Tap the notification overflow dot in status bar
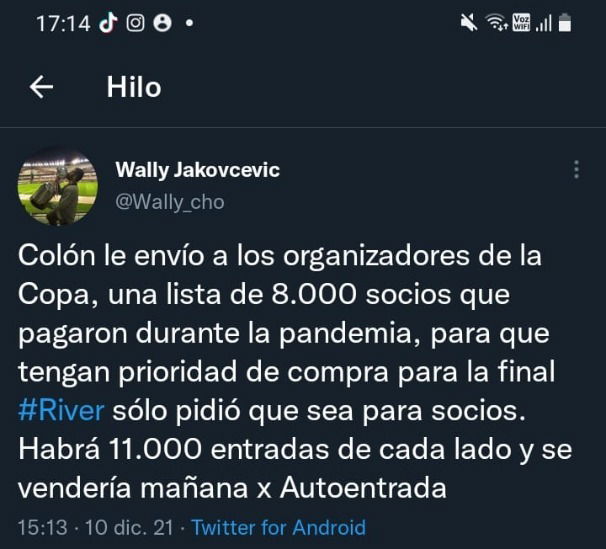 pos(189,23)
